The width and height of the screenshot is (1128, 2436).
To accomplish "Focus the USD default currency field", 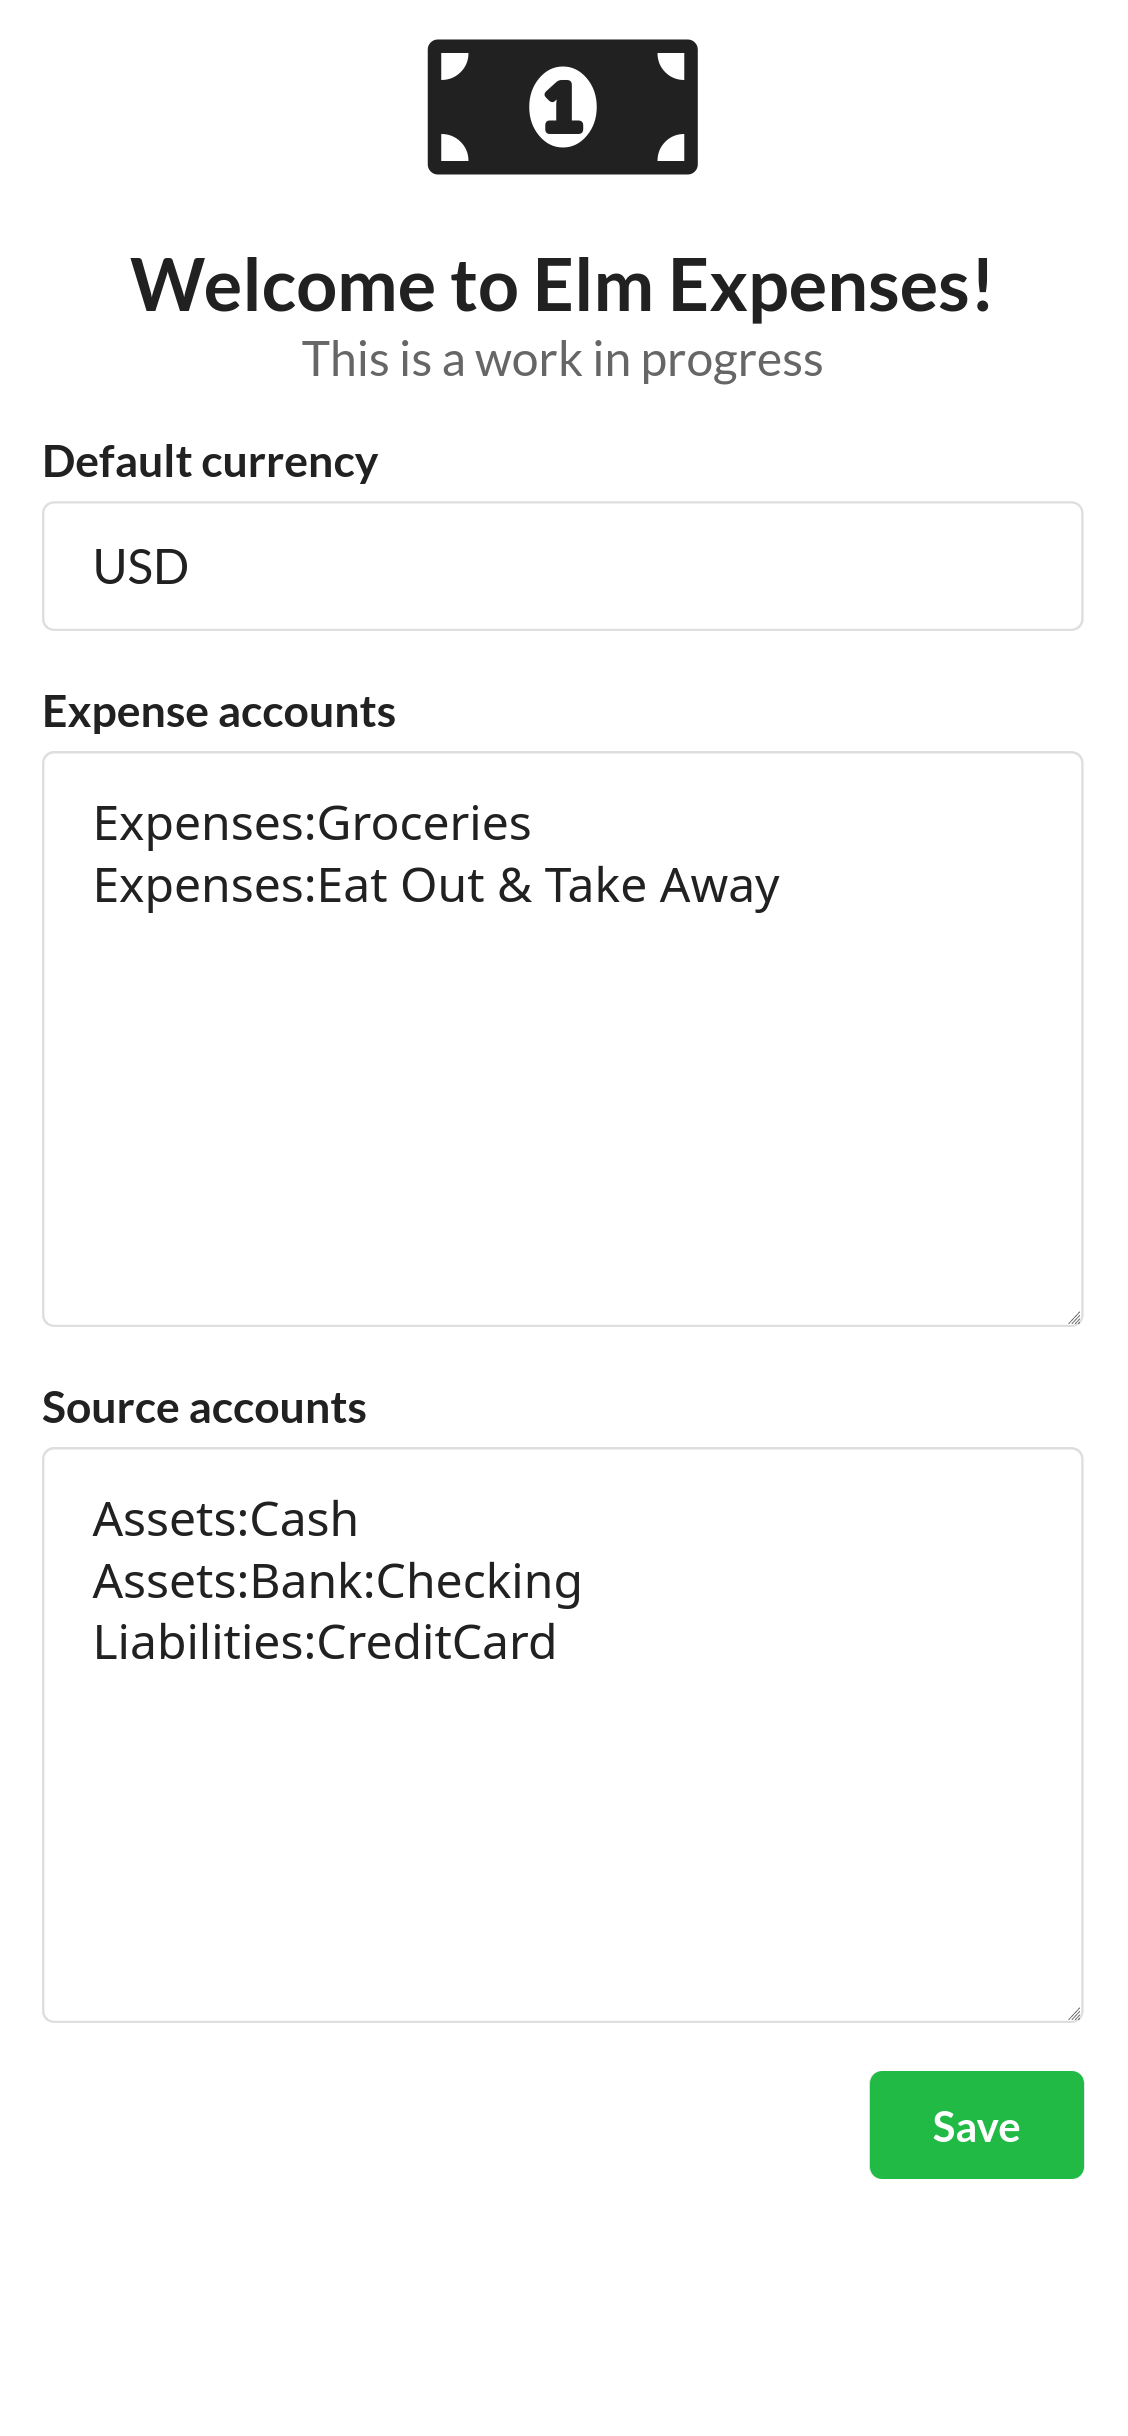I will (562, 566).
